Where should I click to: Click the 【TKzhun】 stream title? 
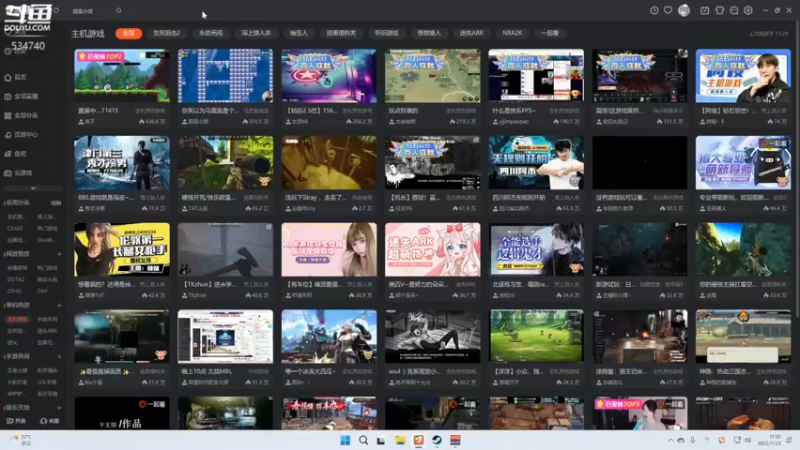[210, 284]
